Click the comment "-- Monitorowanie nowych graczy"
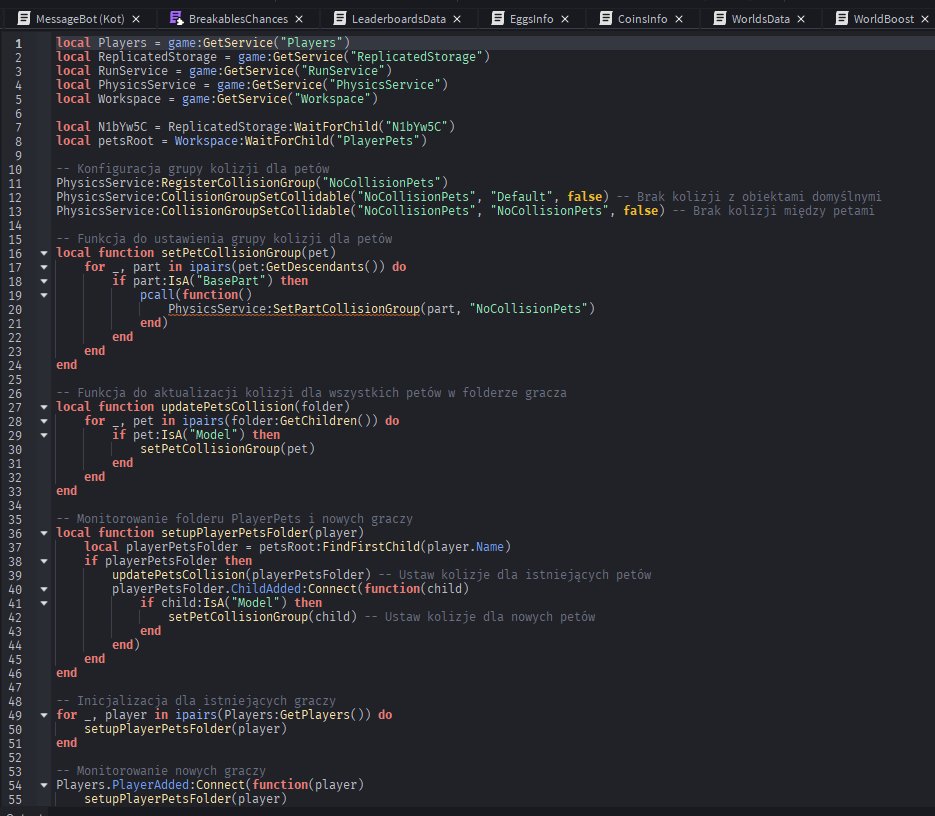Viewport: 935px width, 816px height. [161, 771]
